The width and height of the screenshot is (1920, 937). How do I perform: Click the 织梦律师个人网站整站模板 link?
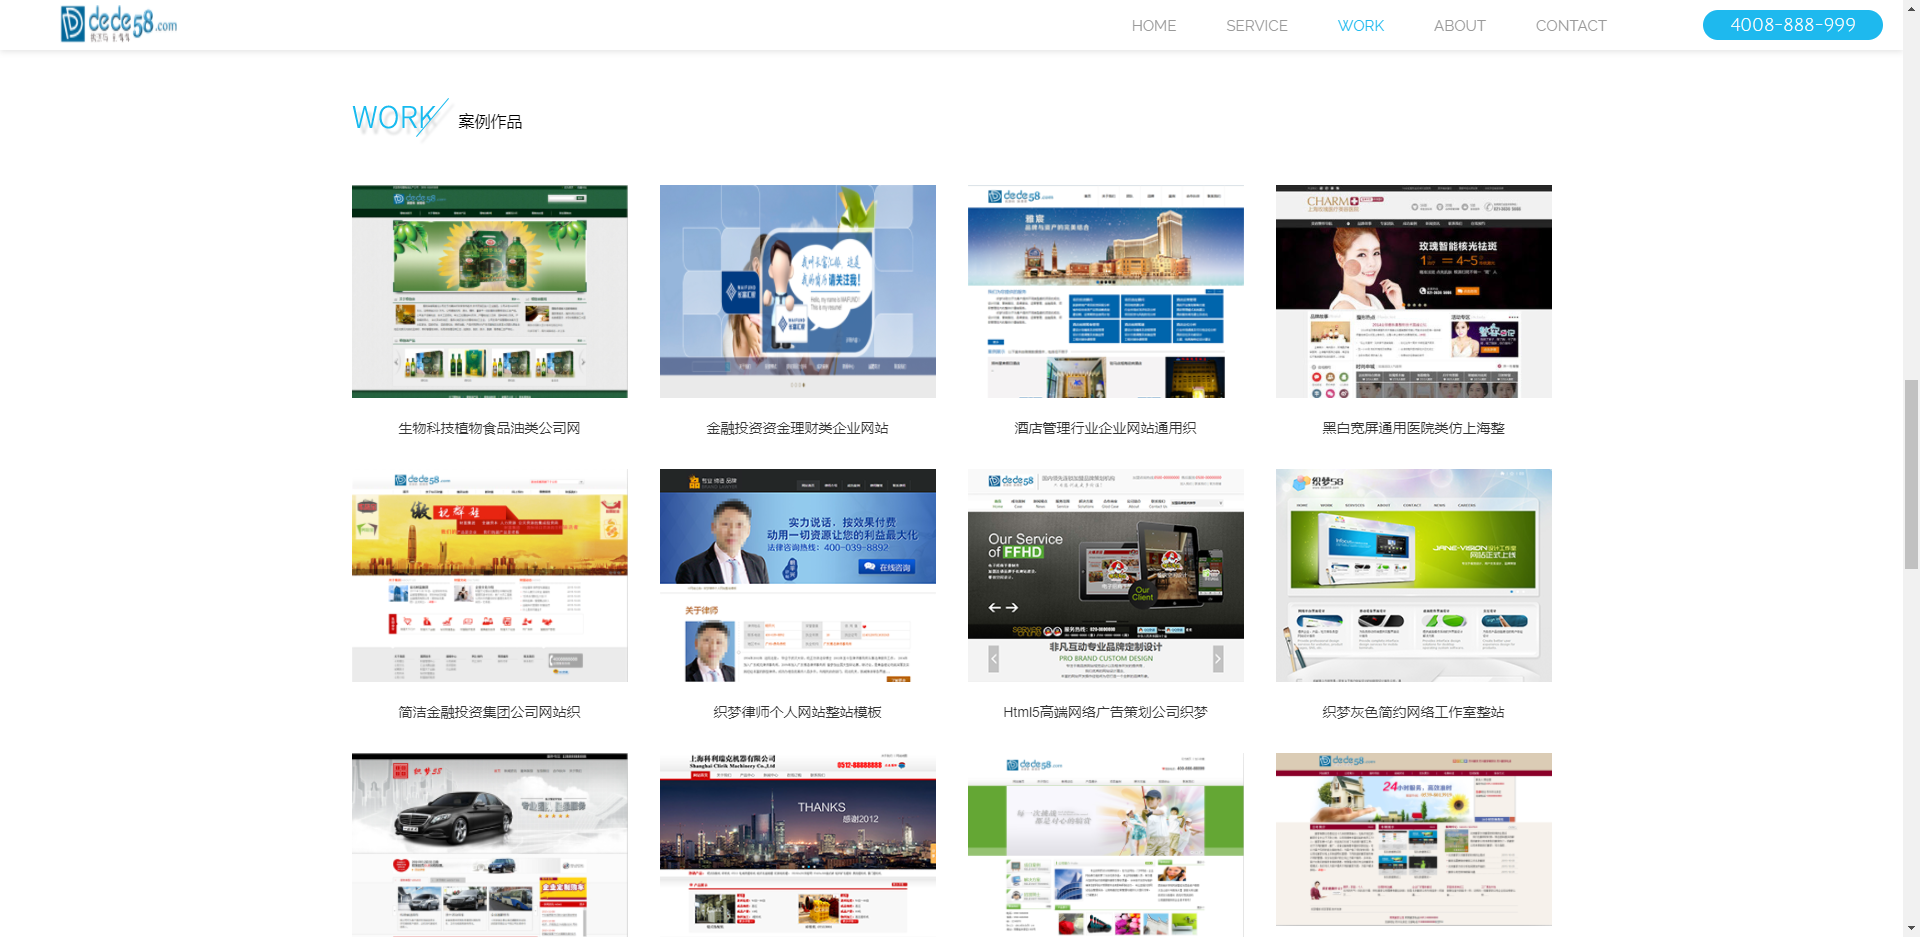pos(797,712)
